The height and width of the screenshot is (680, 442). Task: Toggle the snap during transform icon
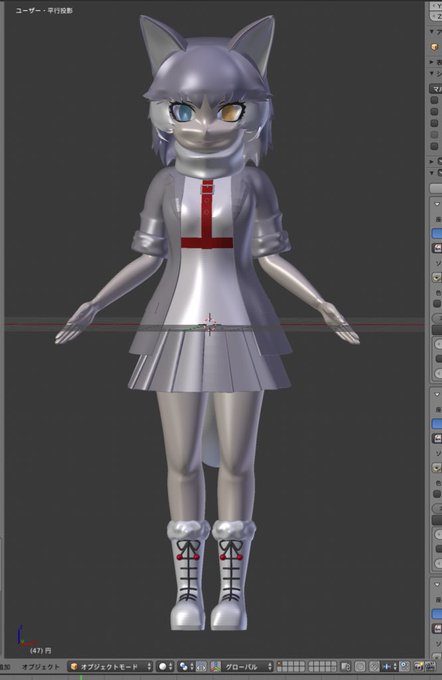(x=373, y=667)
